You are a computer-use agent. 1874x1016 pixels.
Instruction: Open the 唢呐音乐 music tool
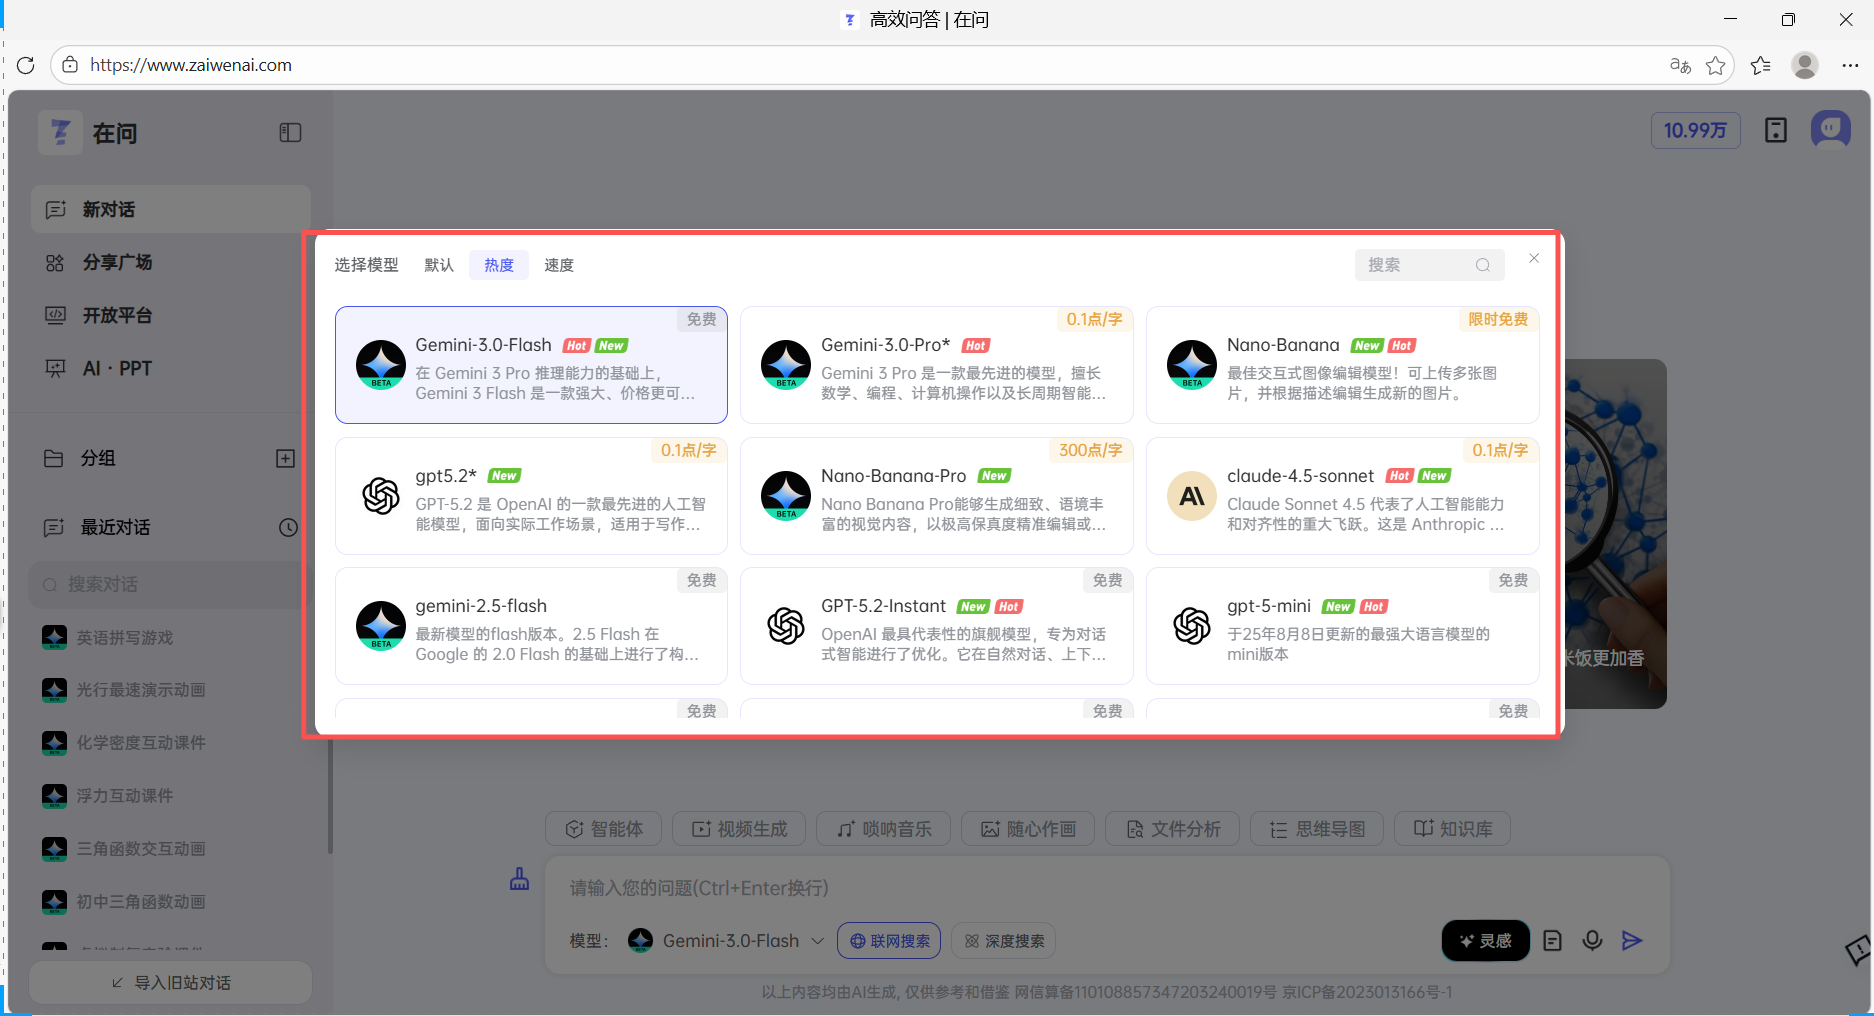click(883, 828)
